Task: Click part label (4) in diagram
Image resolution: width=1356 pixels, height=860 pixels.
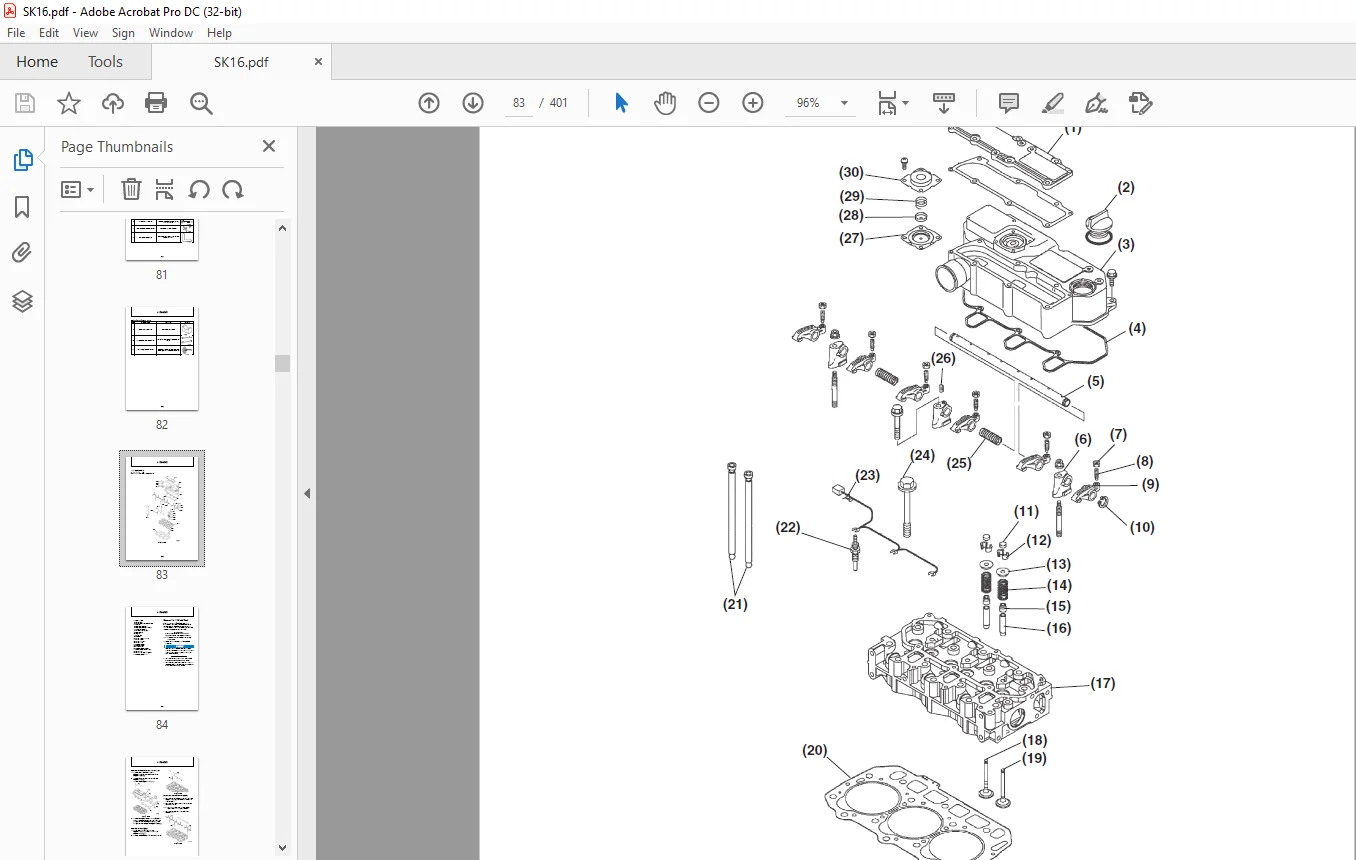Action: (x=1137, y=328)
